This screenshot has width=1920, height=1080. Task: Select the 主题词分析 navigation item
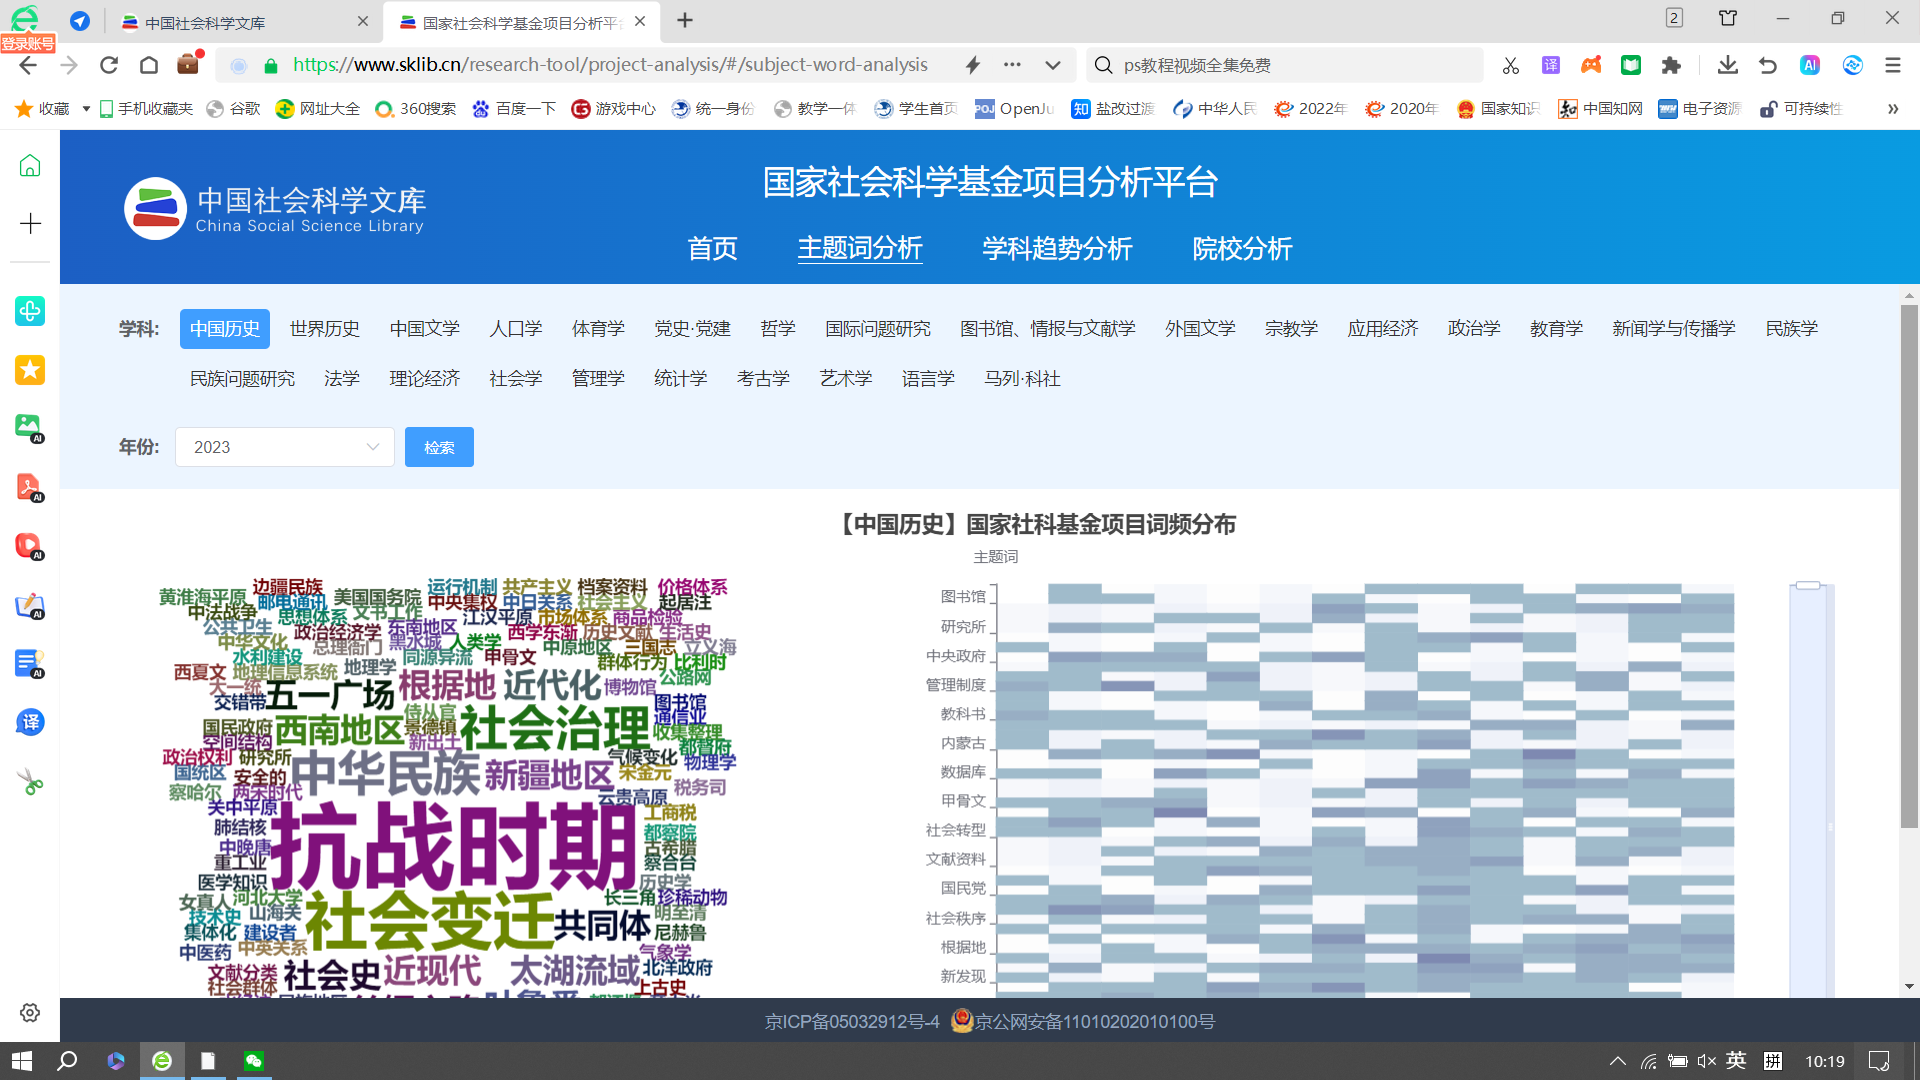tap(860, 248)
